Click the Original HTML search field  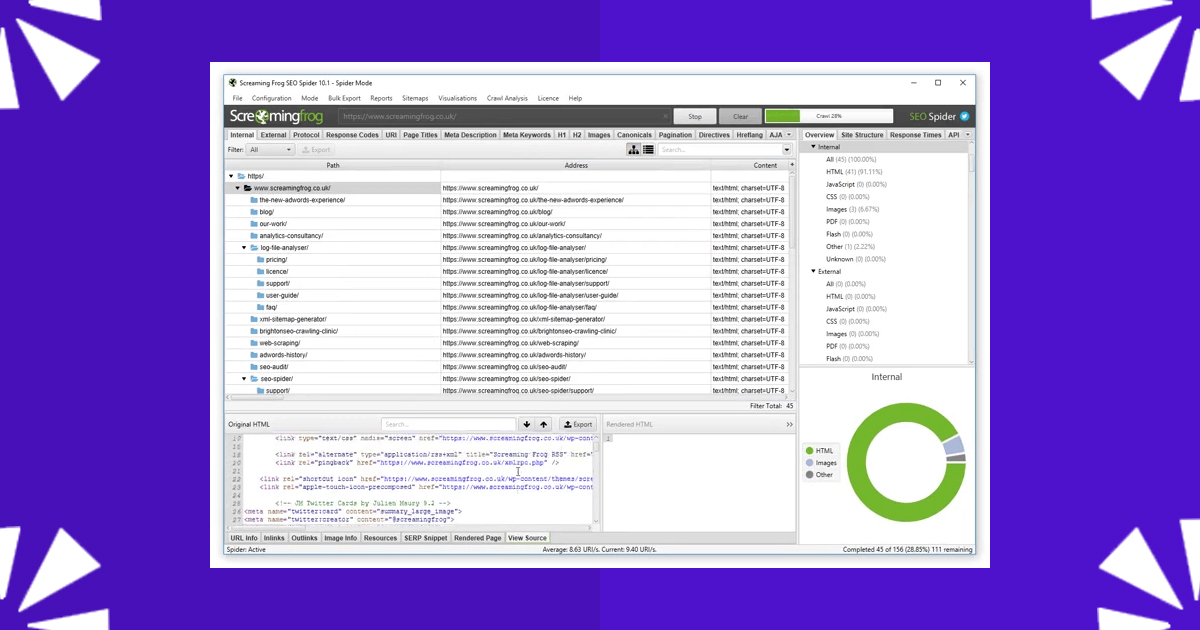tap(447, 424)
